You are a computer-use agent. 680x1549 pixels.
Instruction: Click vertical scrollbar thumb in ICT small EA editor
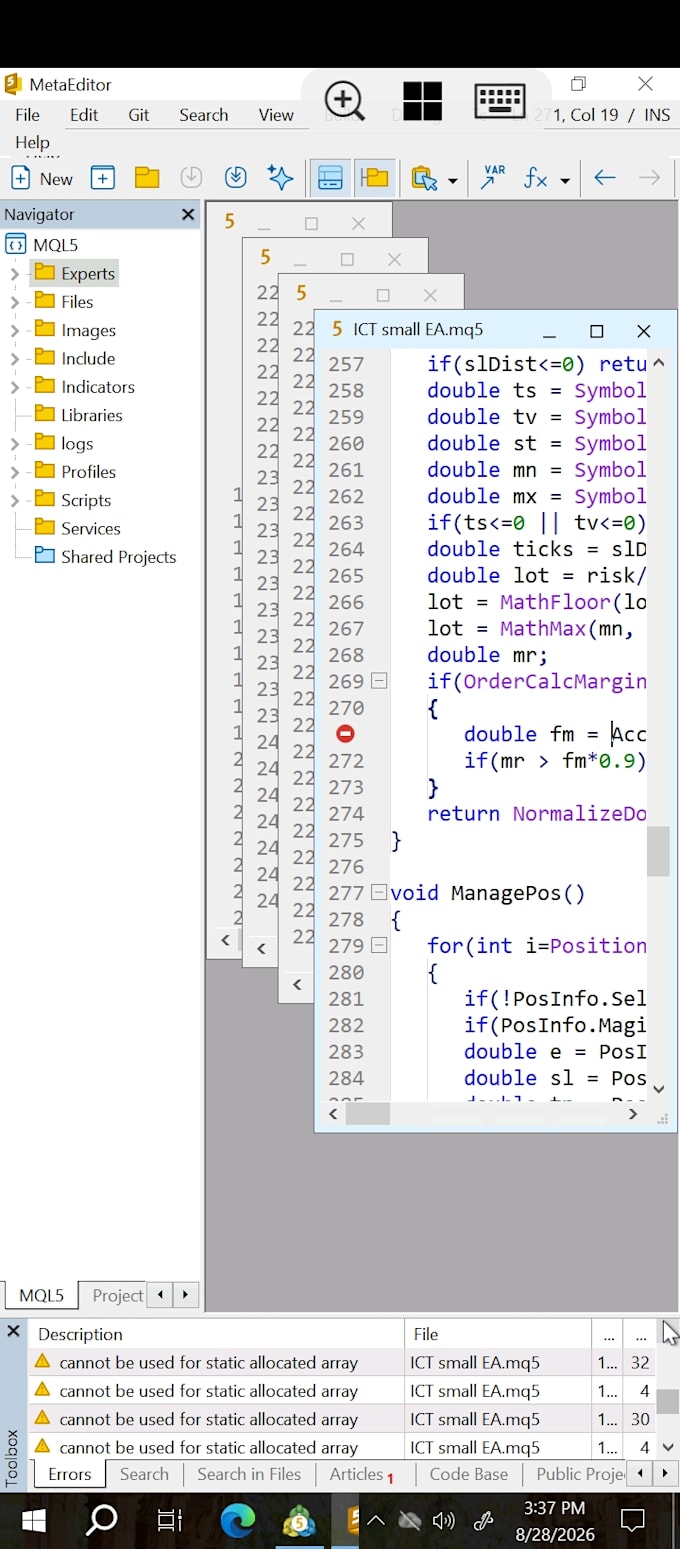pos(658,852)
